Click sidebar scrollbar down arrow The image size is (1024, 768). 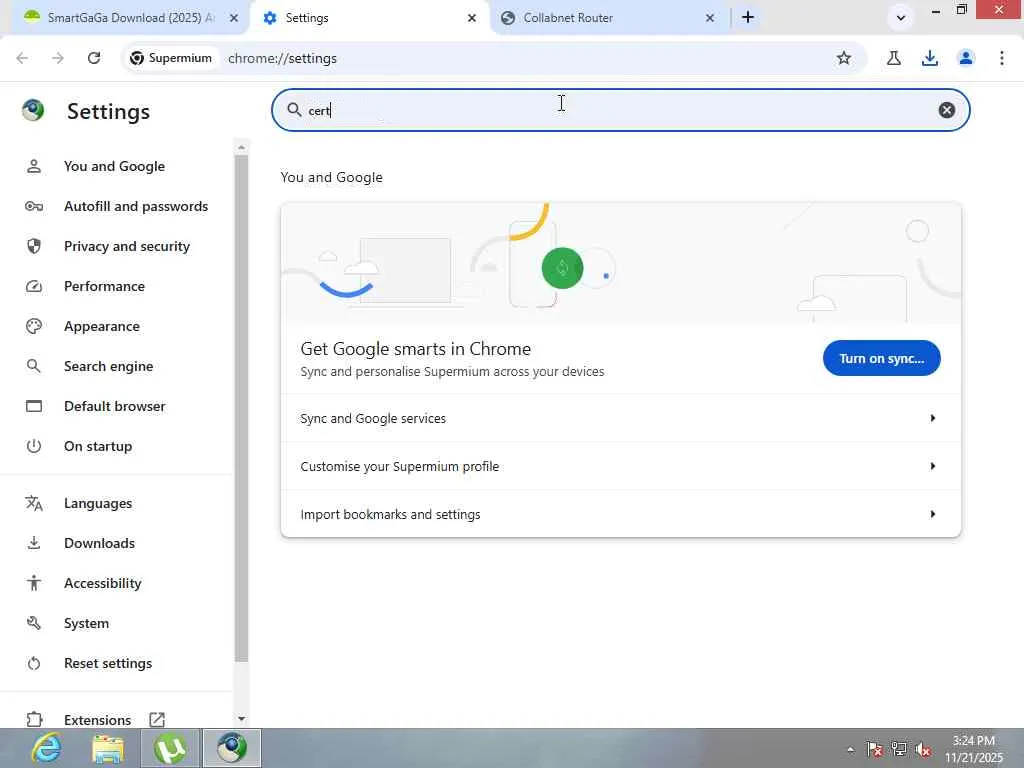click(241, 718)
